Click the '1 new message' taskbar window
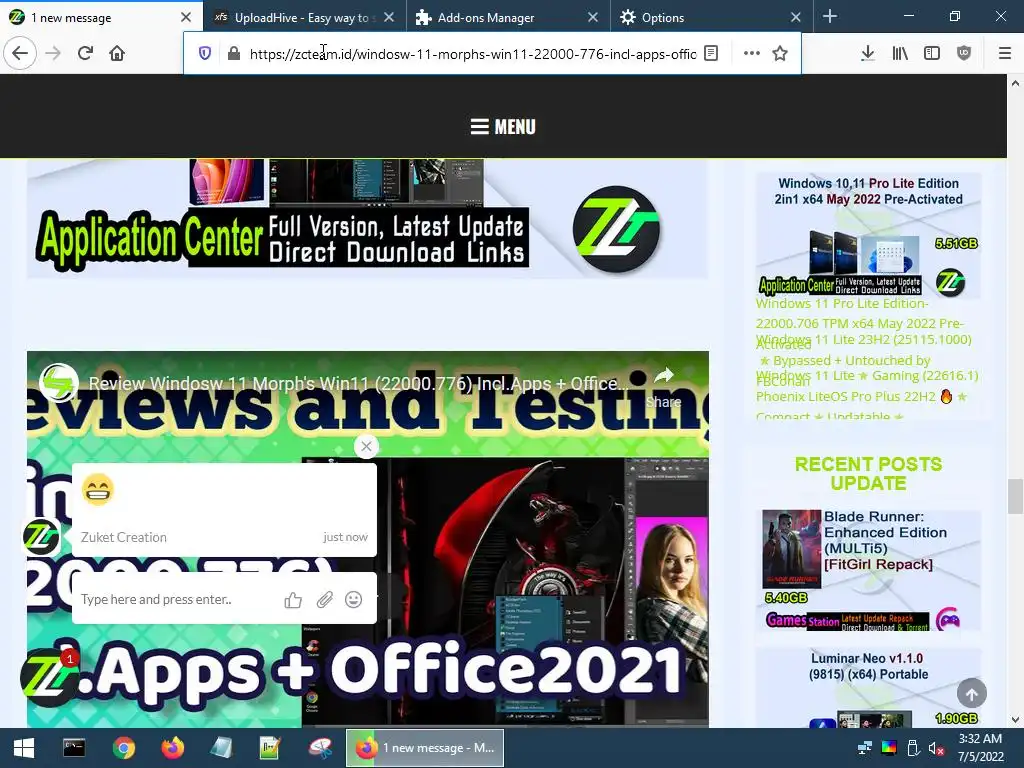The width and height of the screenshot is (1024, 768). pyautogui.click(x=425, y=748)
